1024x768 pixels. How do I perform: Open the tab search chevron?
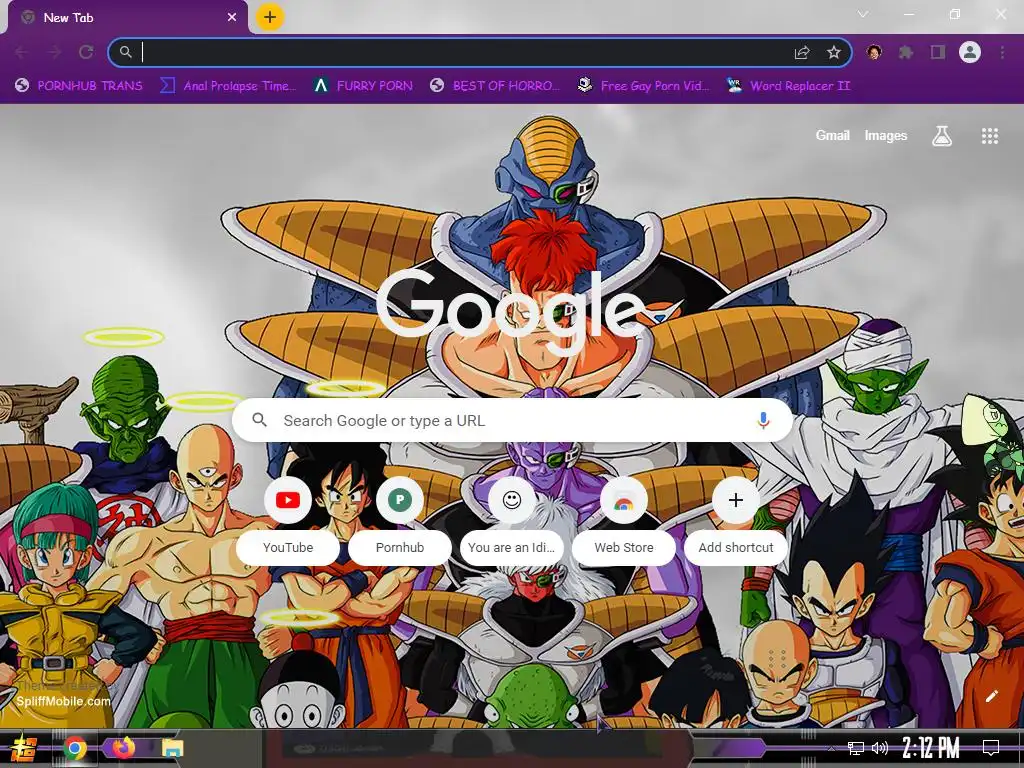coord(863,14)
